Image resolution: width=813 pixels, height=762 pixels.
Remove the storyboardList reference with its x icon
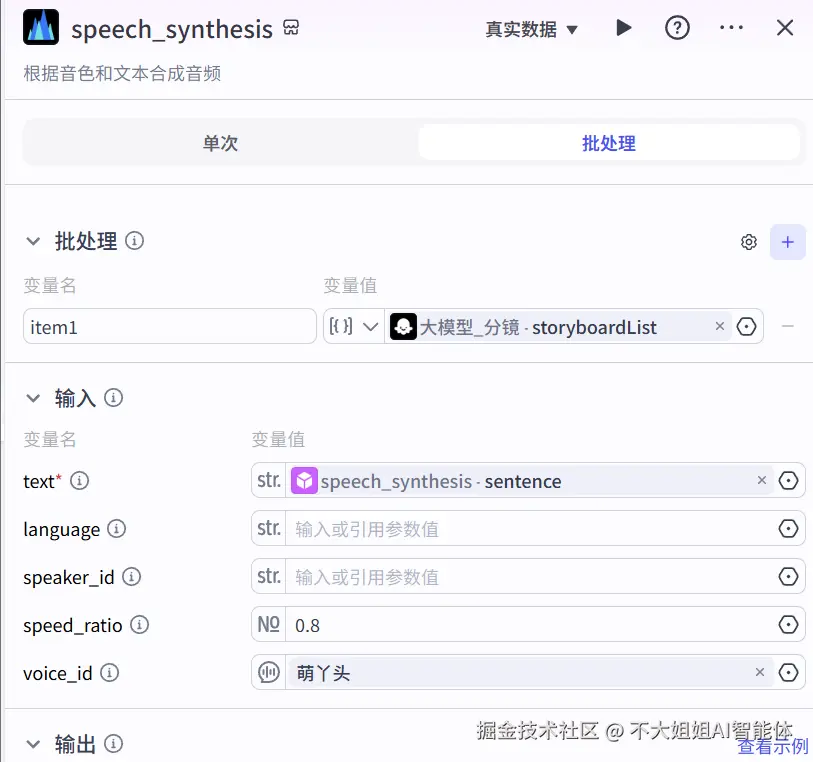click(x=719, y=326)
